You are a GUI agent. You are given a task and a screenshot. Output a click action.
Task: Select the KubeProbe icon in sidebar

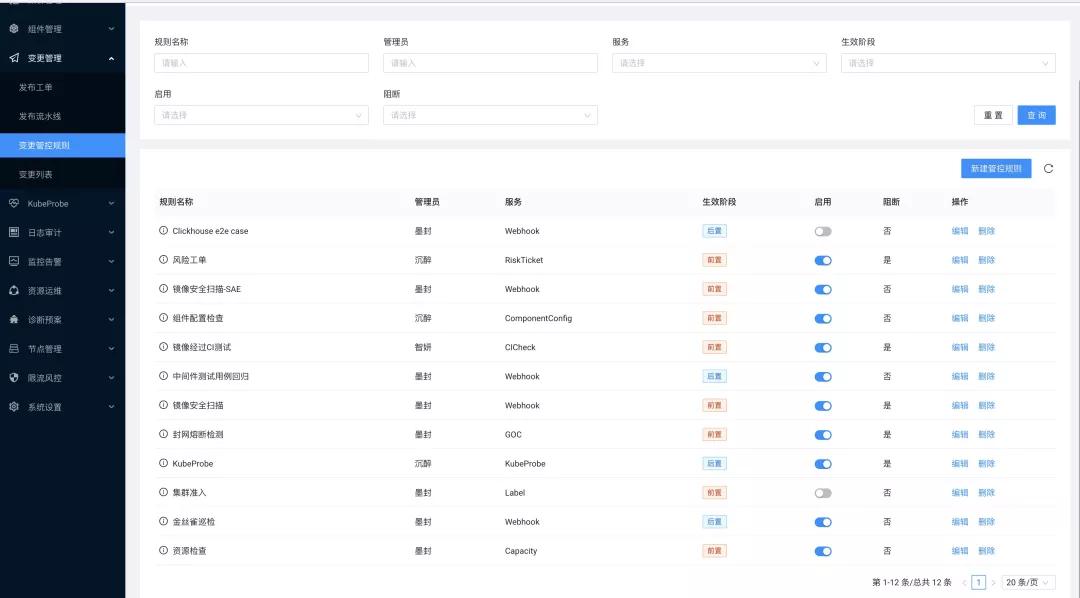(12, 202)
